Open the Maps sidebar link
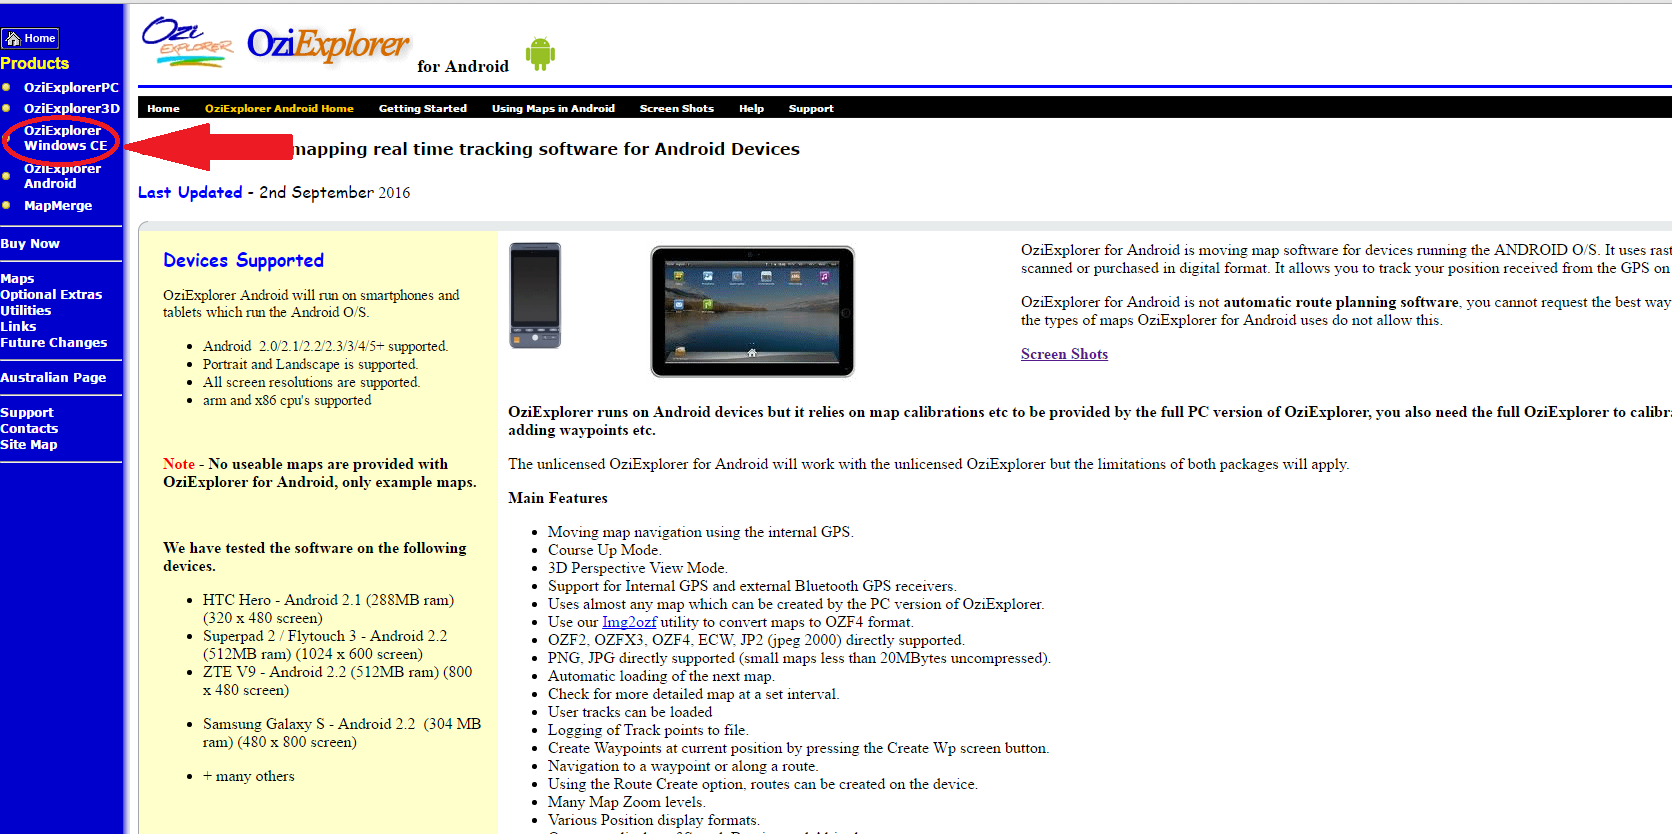Image resolution: width=1672 pixels, height=834 pixels. tap(17, 278)
